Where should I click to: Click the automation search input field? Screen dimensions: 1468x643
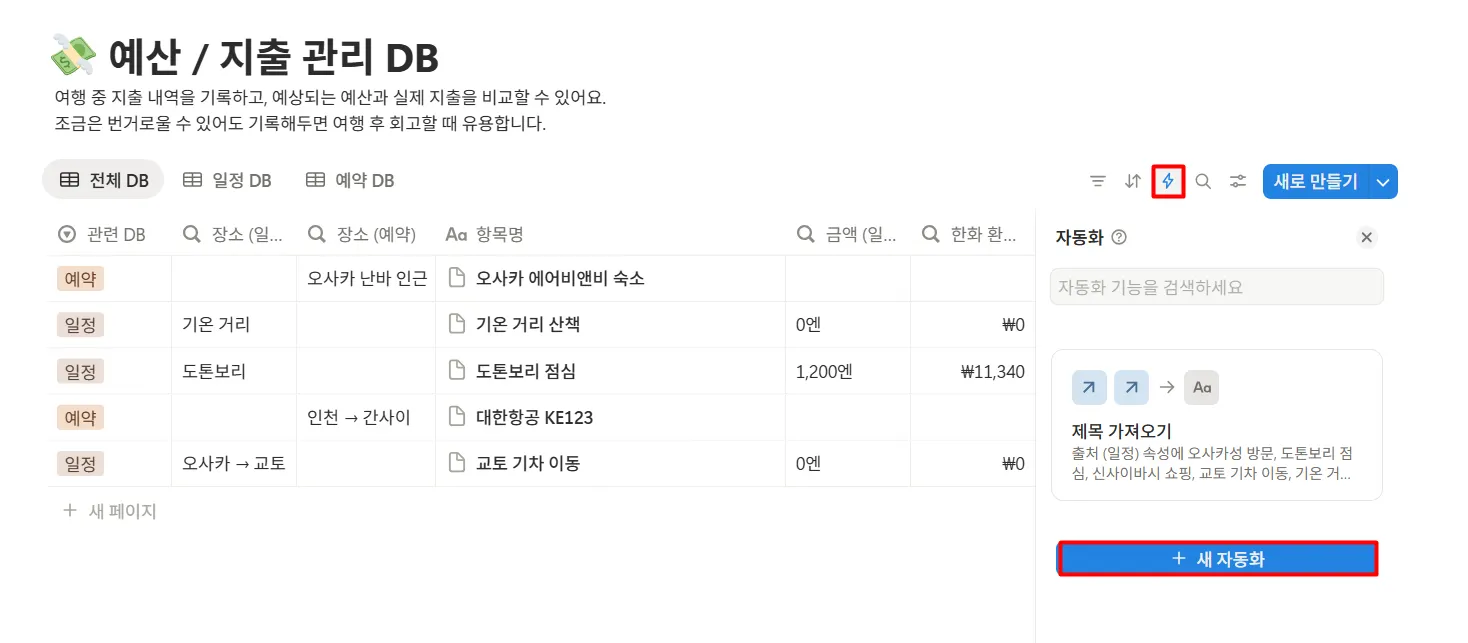(1216, 287)
